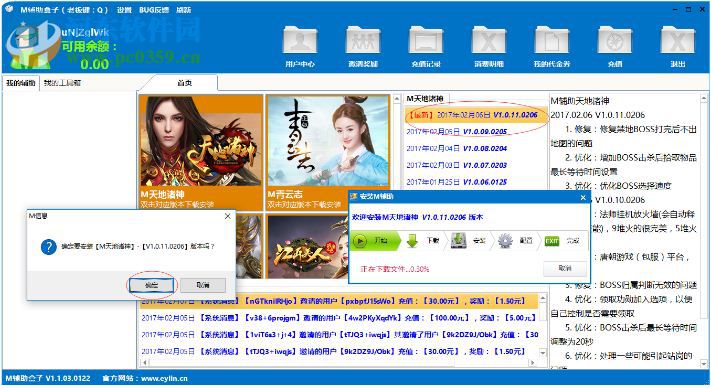This screenshot has height=388, width=711.
Task: Open the BUG反馈 menu
Action: [x=154, y=10]
